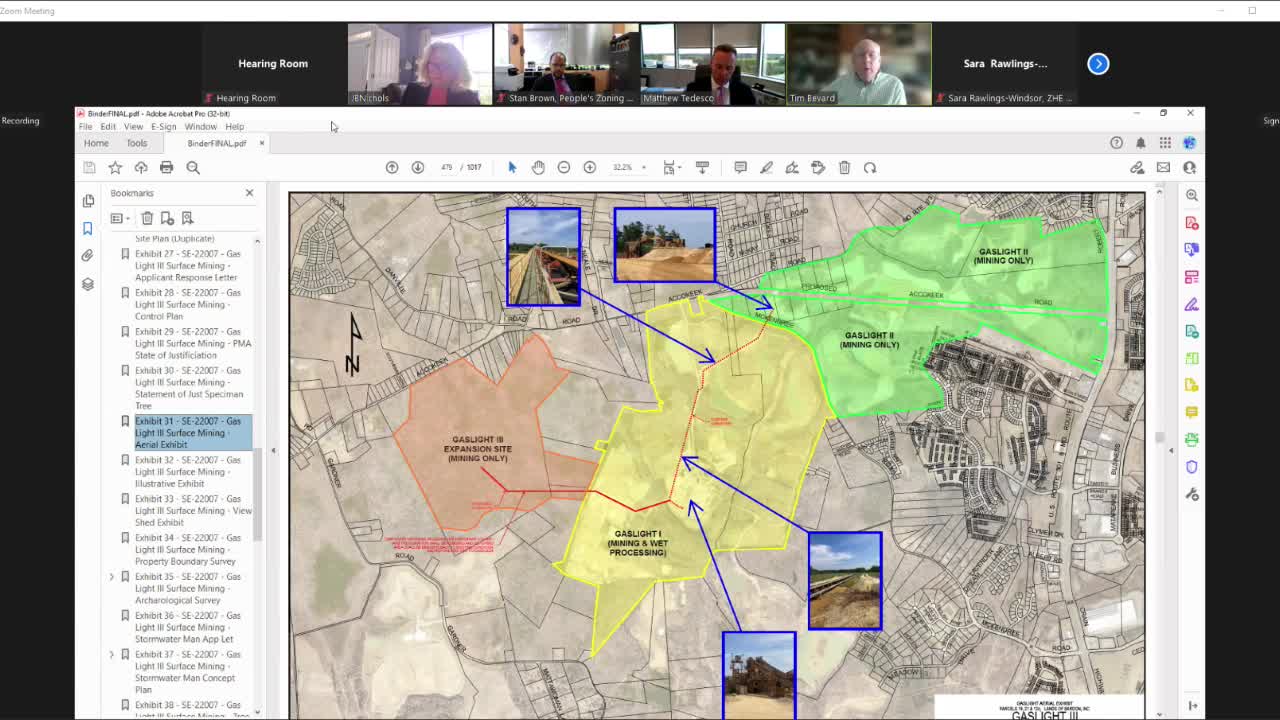Click the bookmarks panel scrollbar thumb
The height and width of the screenshot is (720, 1280).
click(x=257, y=495)
